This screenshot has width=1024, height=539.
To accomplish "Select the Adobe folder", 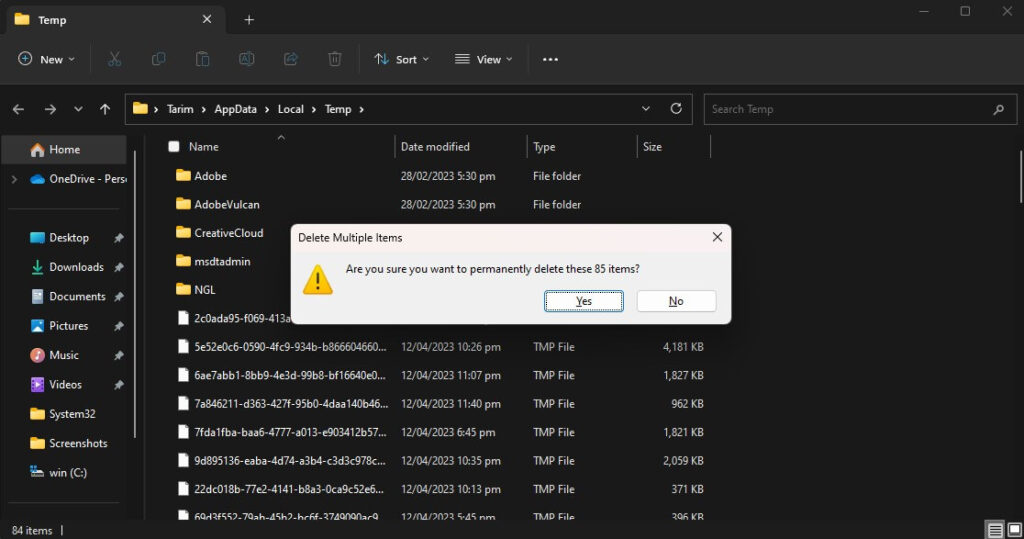I will pyautogui.click(x=201, y=176).
